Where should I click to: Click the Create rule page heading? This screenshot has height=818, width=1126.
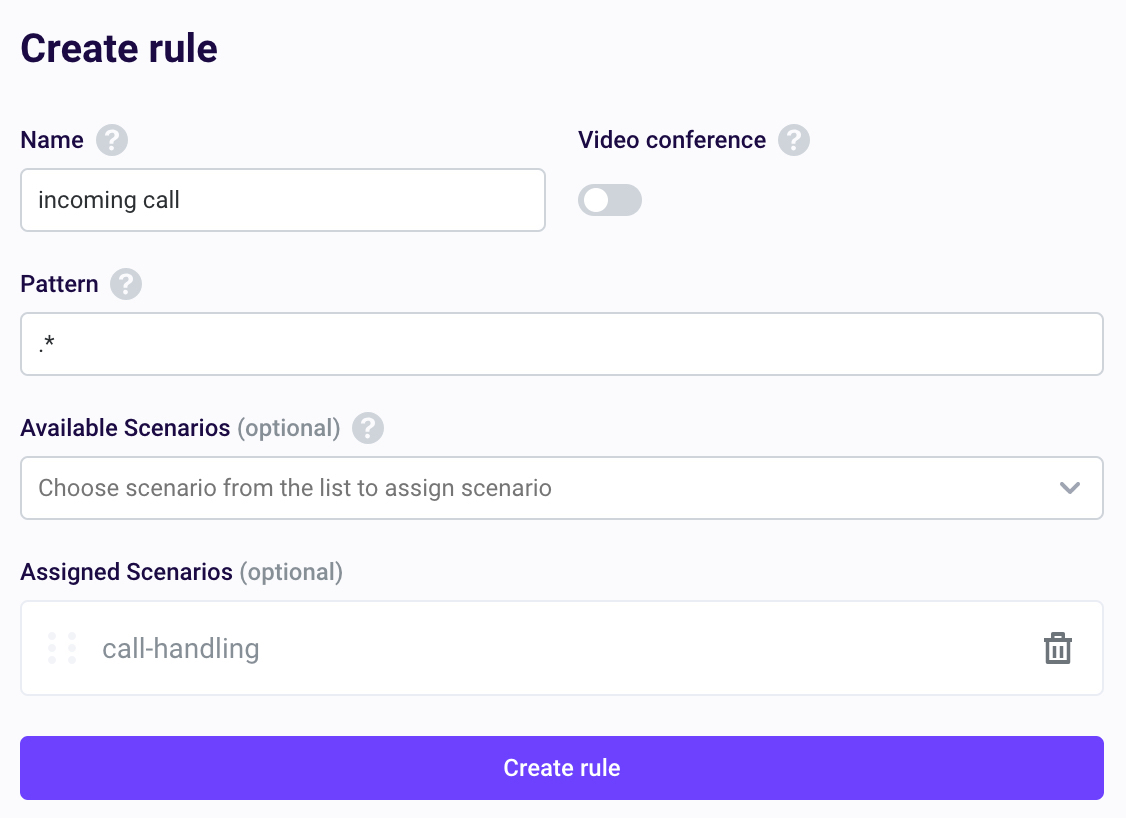coord(119,49)
